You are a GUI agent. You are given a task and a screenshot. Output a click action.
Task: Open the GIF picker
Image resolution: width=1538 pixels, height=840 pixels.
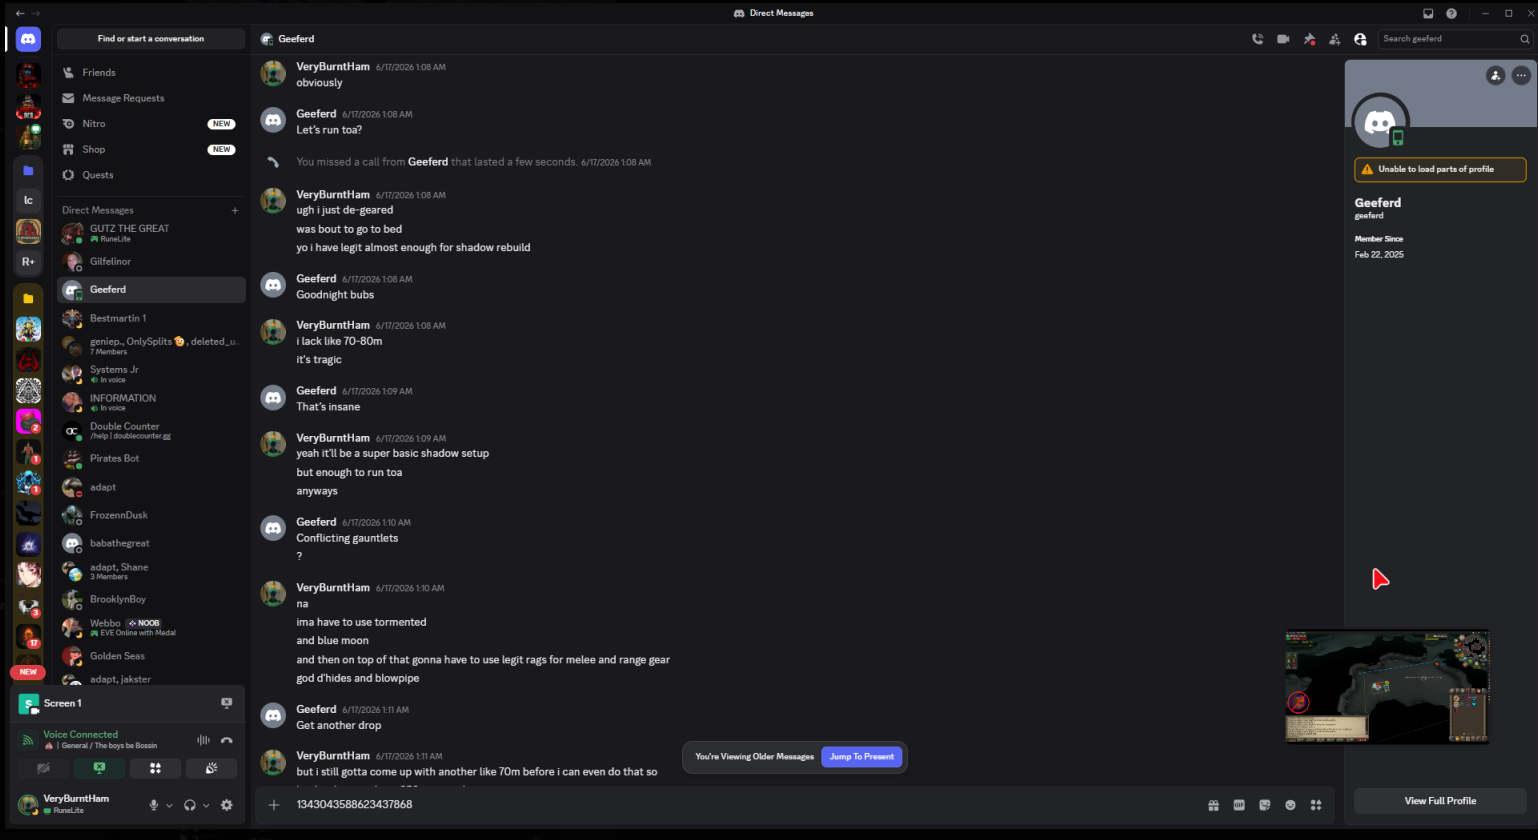pyautogui.click(x=1239, y=805)
